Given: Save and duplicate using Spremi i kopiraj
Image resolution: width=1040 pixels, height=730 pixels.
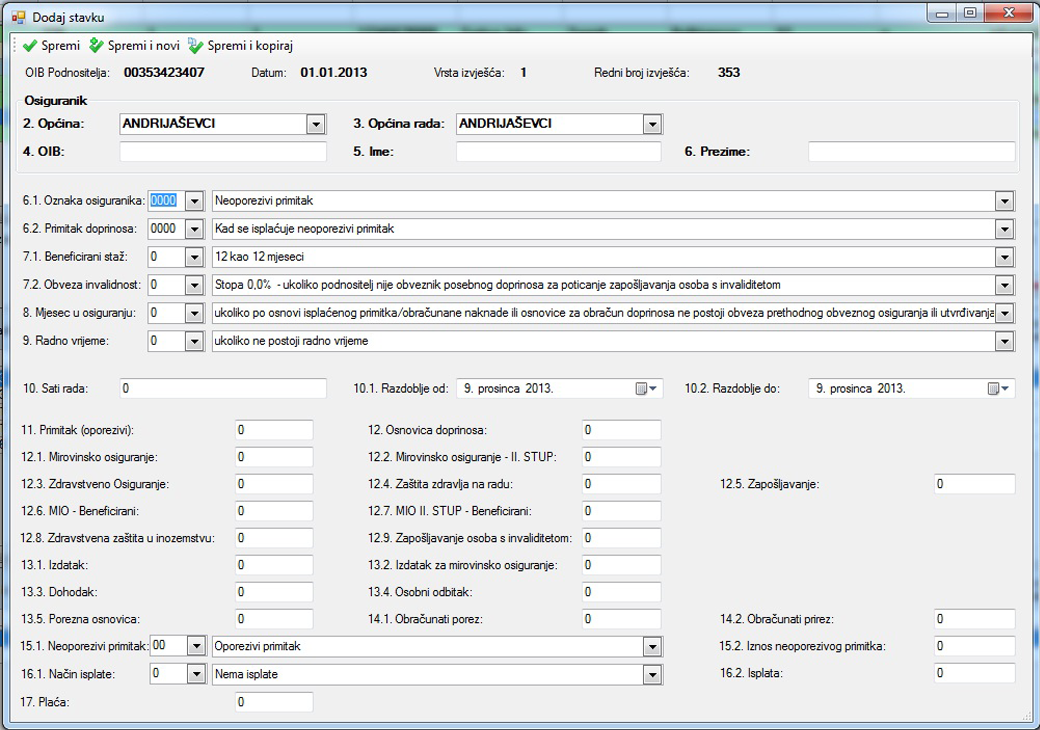Looking at the screenshot, I should coord(241,46).
